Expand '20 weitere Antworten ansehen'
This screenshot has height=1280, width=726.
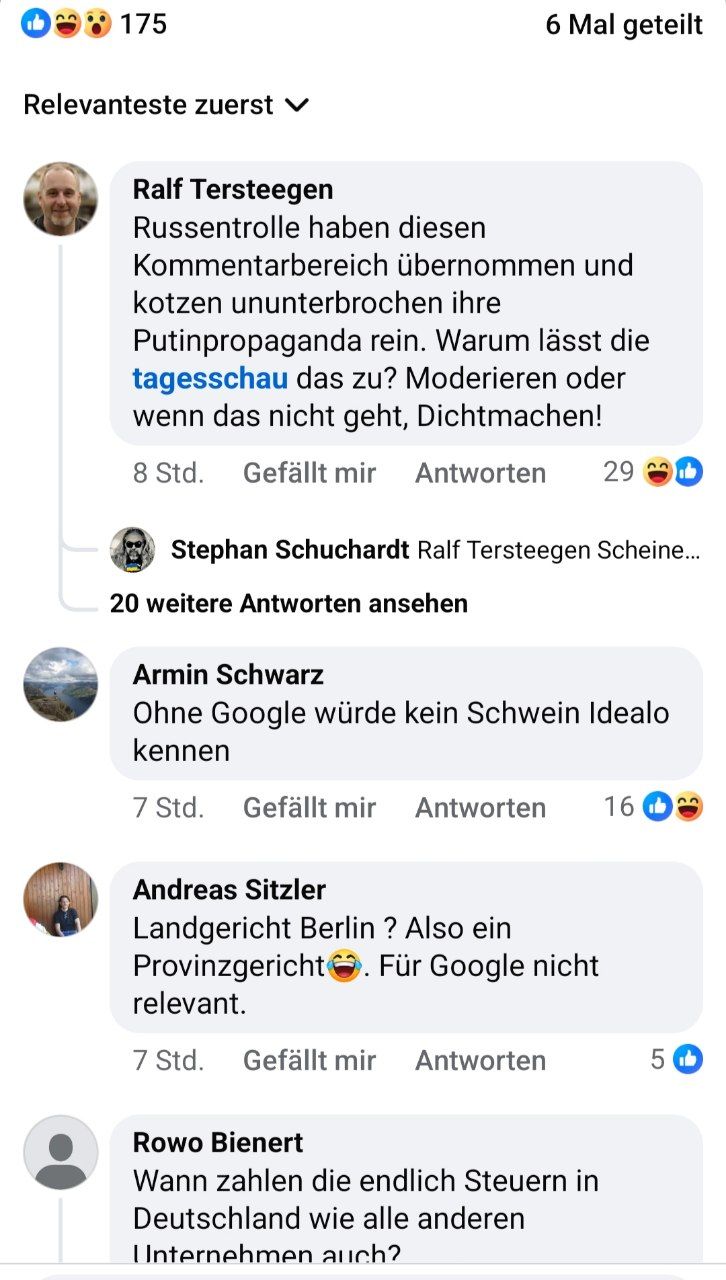point(288,603)
